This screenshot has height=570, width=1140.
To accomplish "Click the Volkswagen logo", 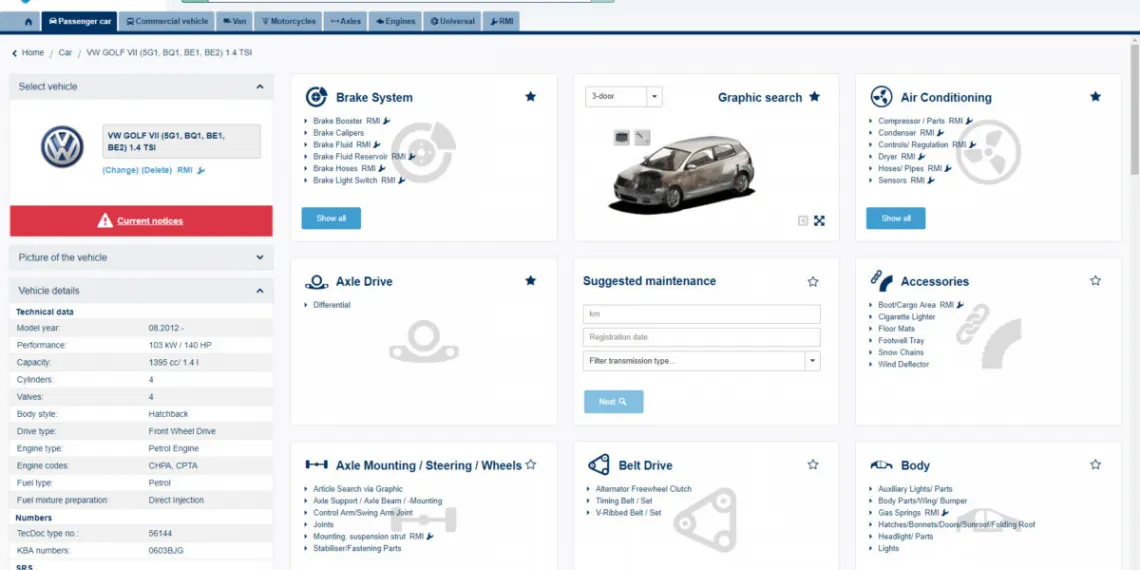I will (62, 147).
